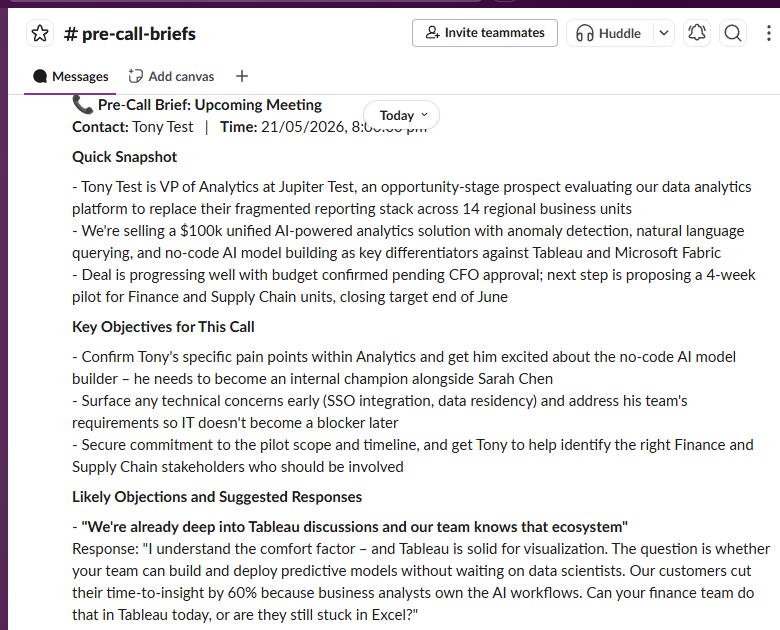
Task: Click the Key Objectives for This Call heading
Action: [x=163, y=327]
